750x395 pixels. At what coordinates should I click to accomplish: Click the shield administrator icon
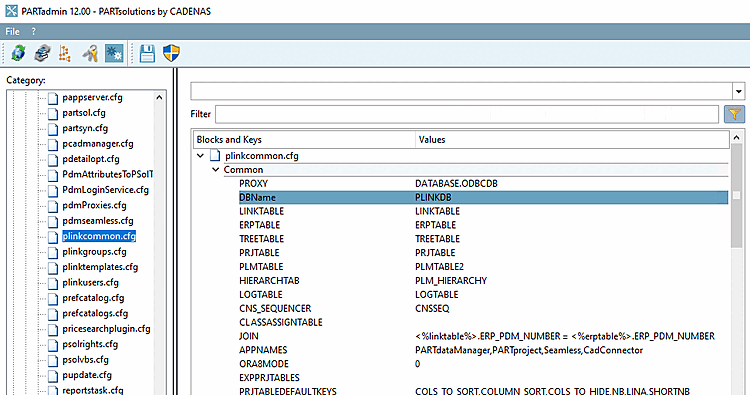[171, 53]
